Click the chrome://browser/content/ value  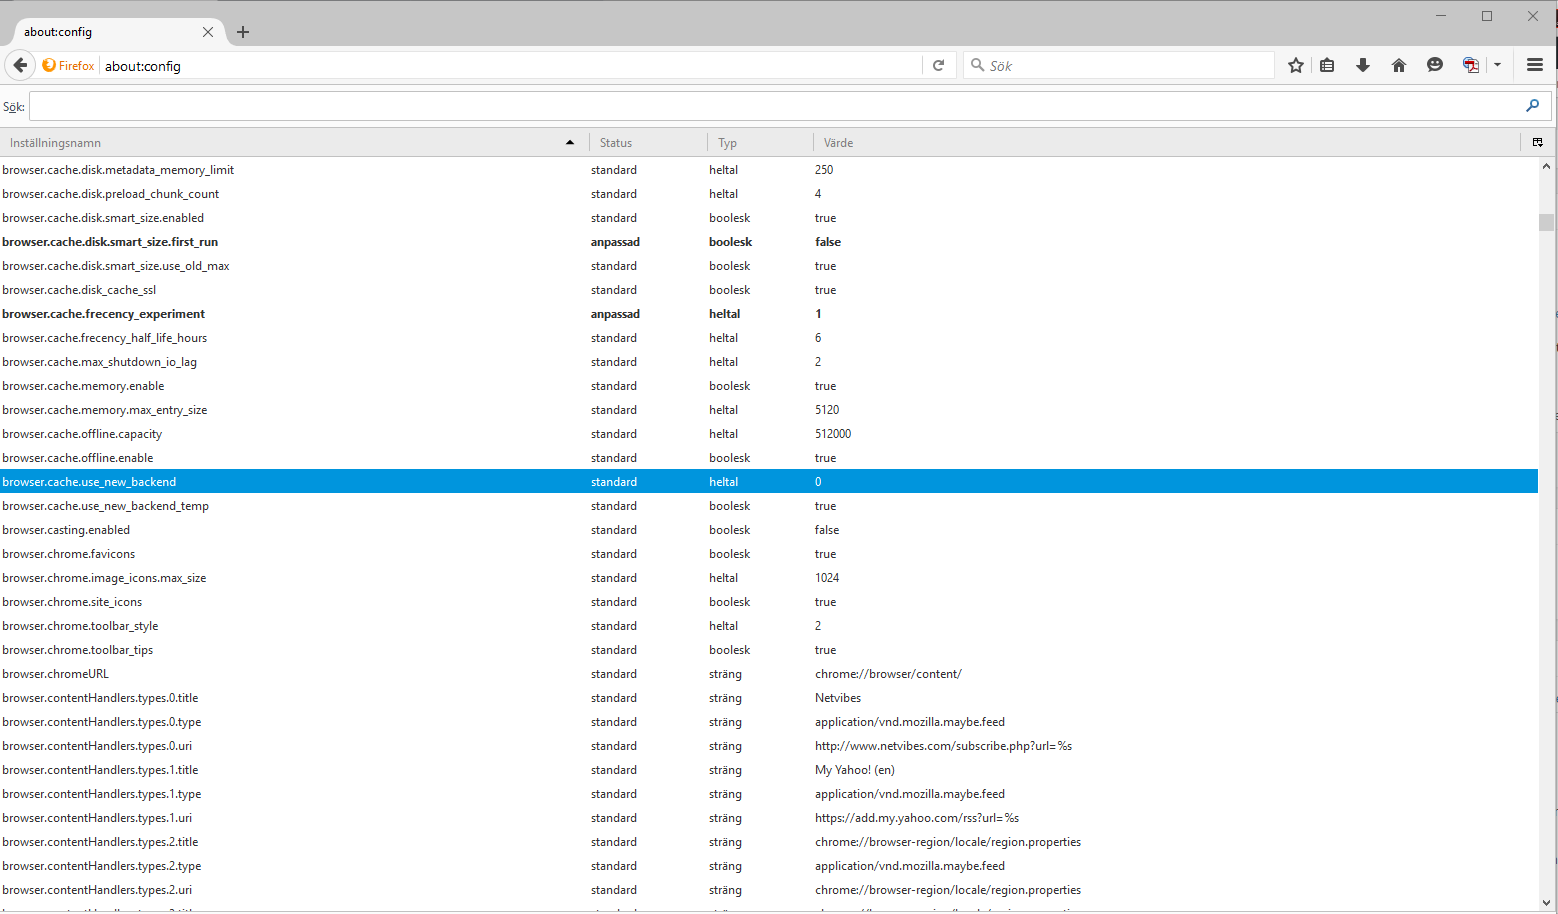pyautogui.click(x=888, y=674)
